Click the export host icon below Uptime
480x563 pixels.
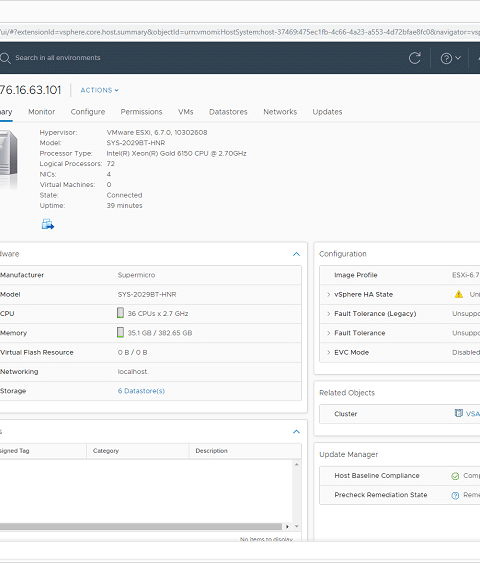point(47,224)
